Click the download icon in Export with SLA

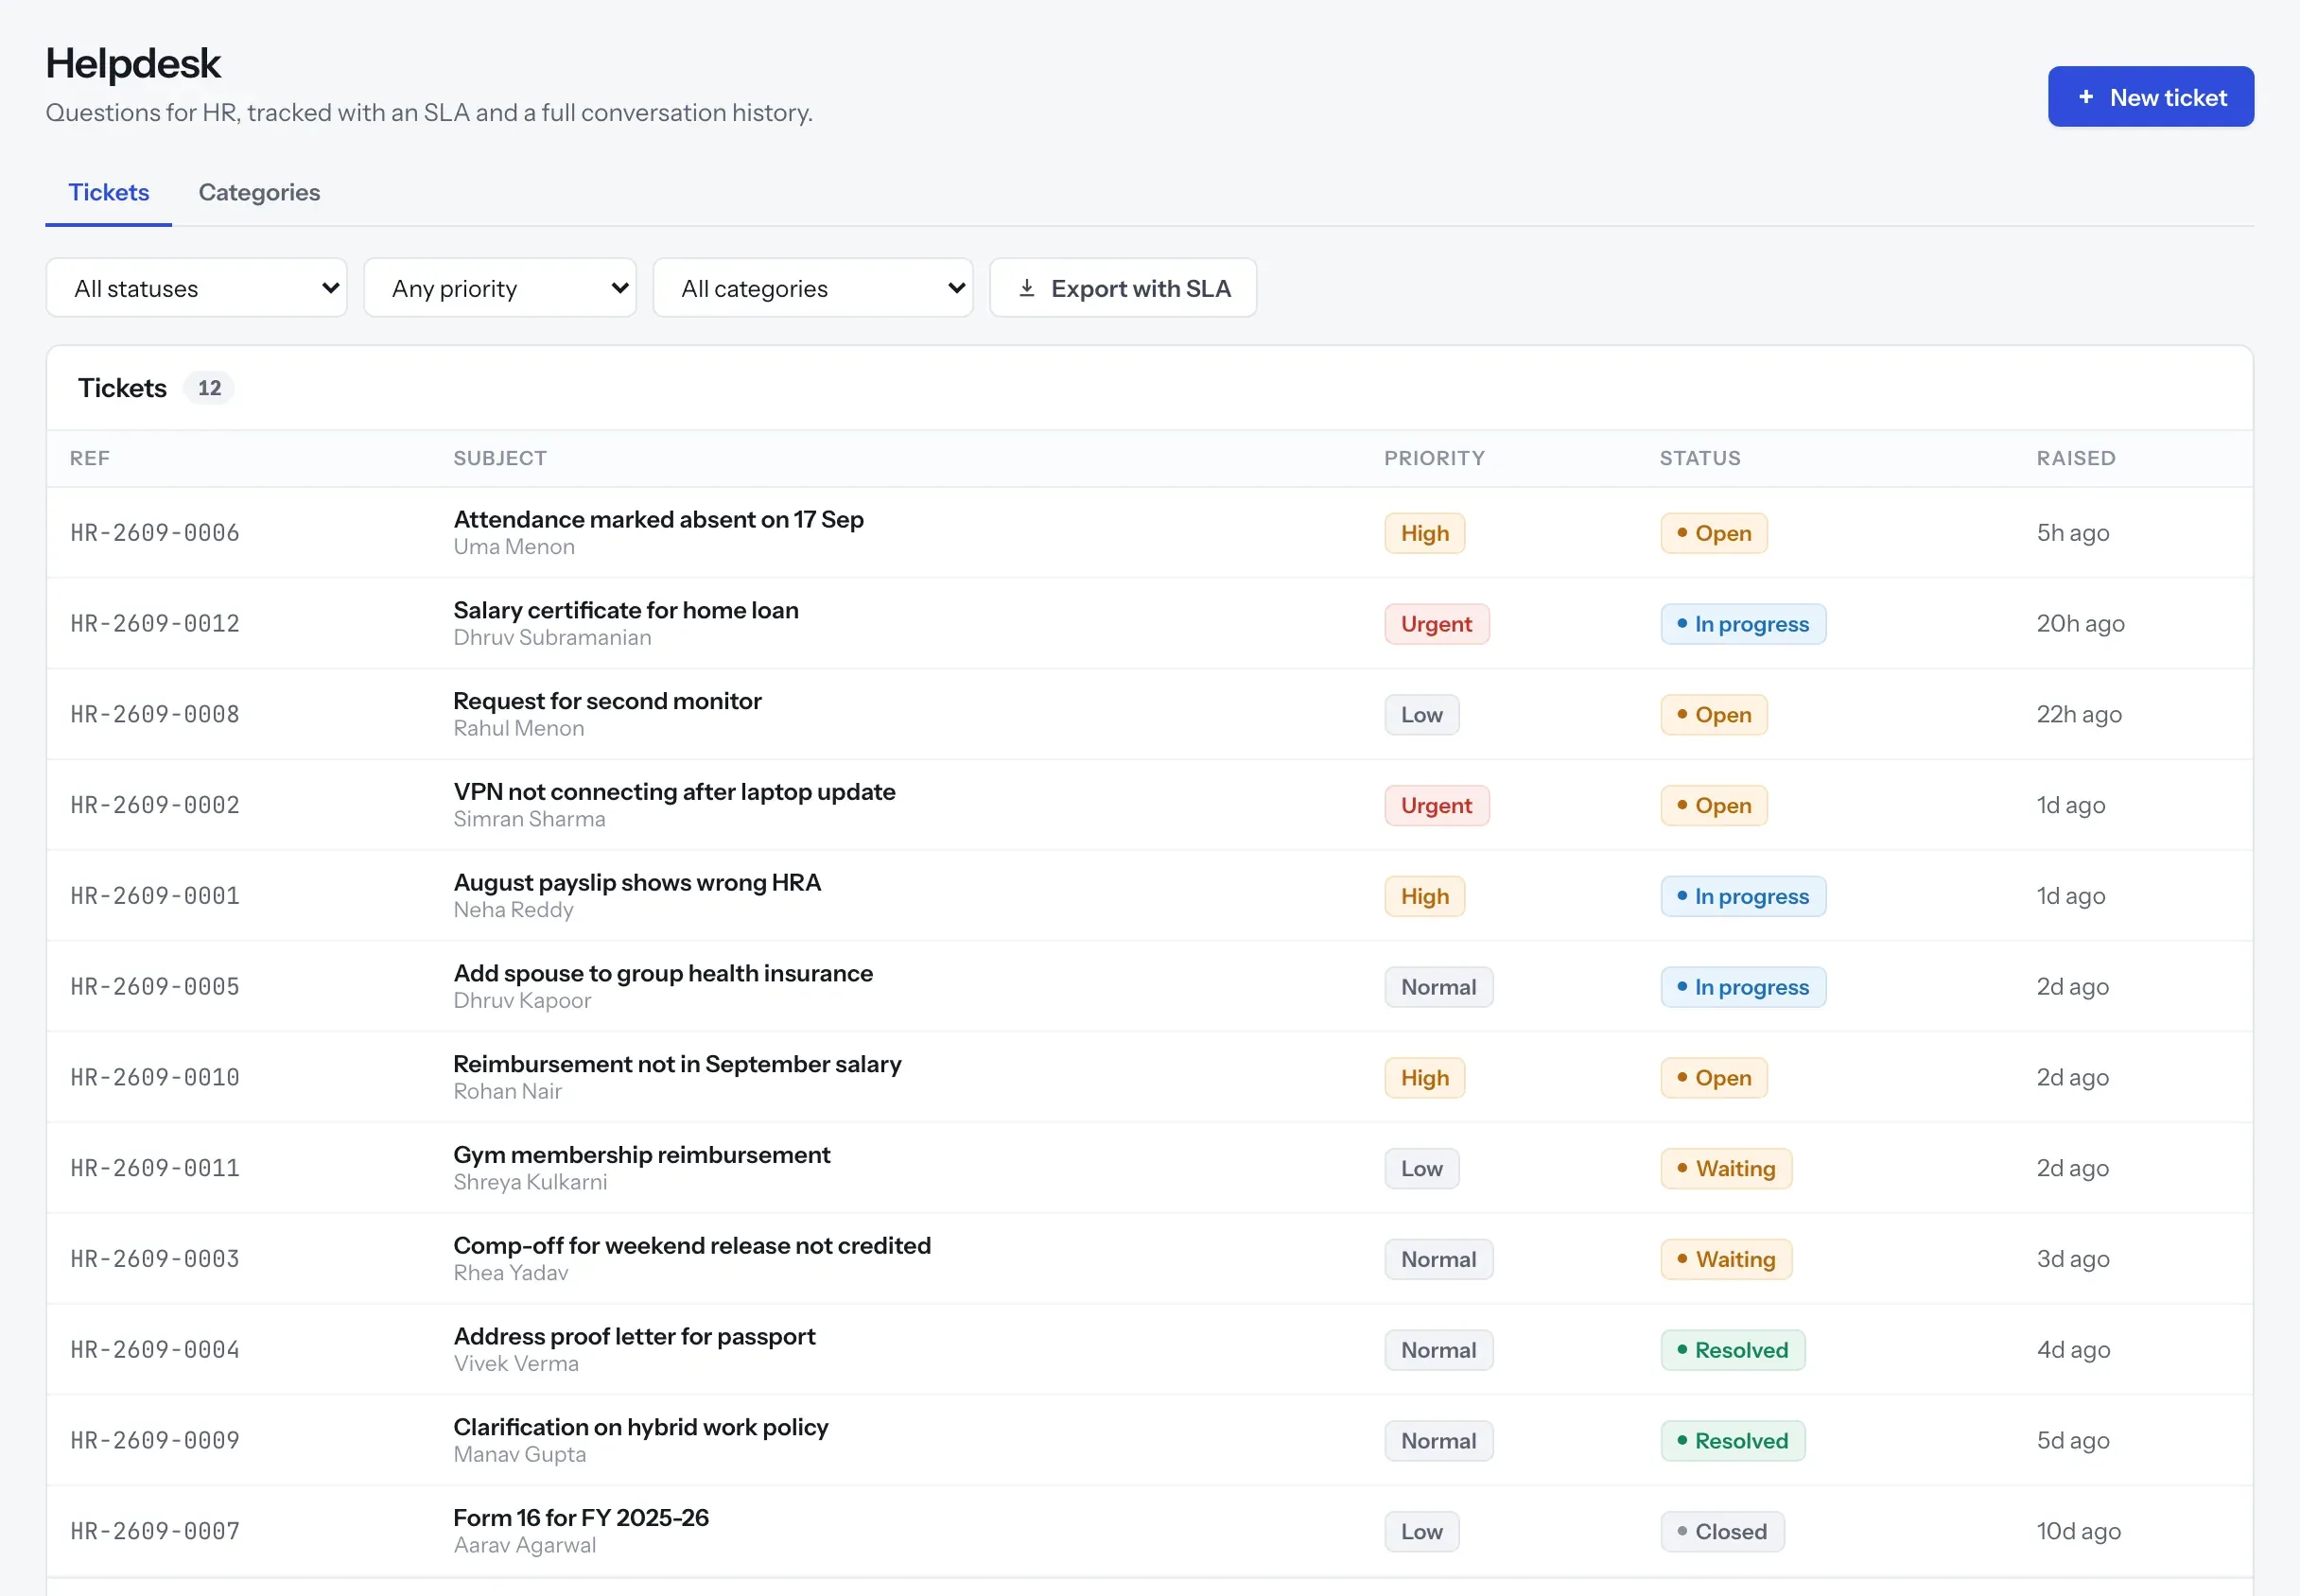1026,288
